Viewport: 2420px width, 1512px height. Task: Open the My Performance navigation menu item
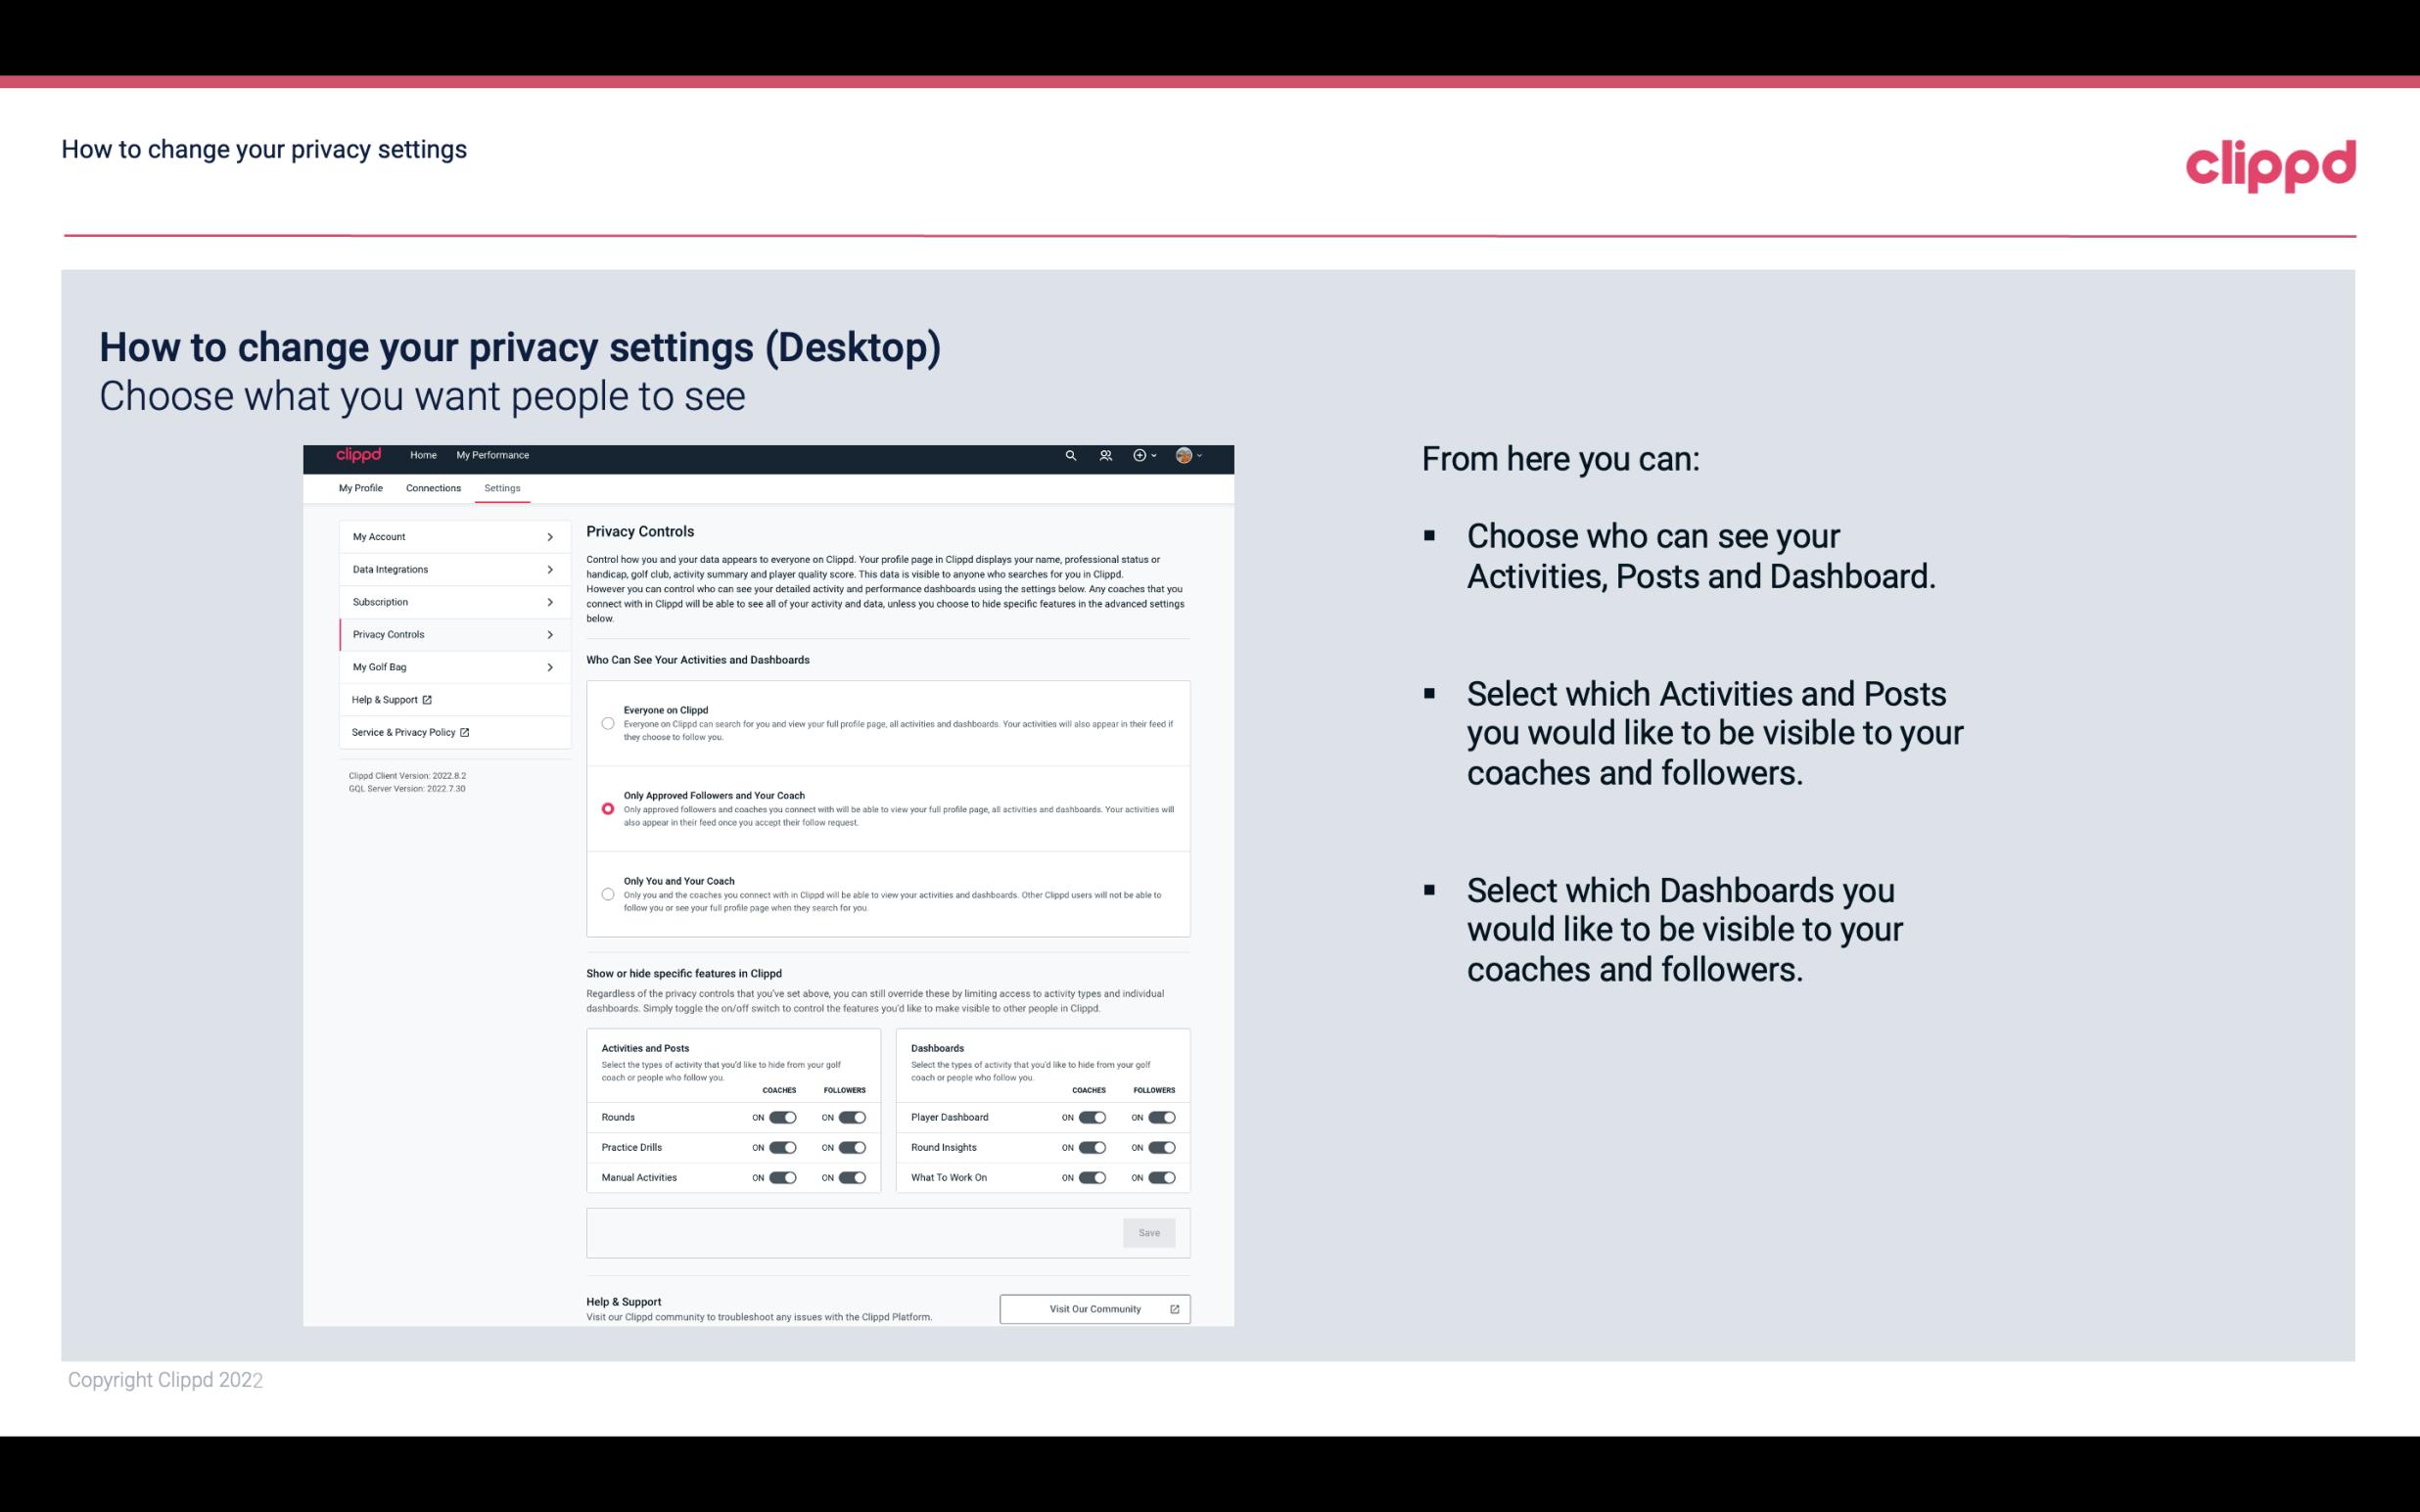493,455
